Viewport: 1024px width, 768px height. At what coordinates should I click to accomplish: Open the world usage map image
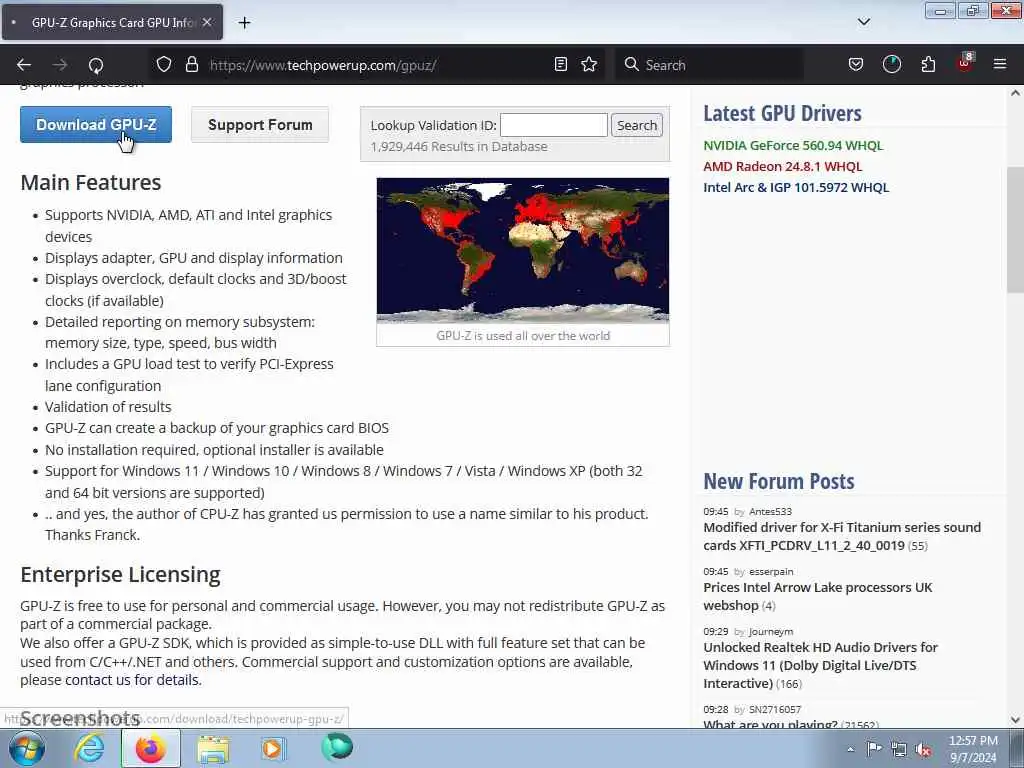click(522, 250)
